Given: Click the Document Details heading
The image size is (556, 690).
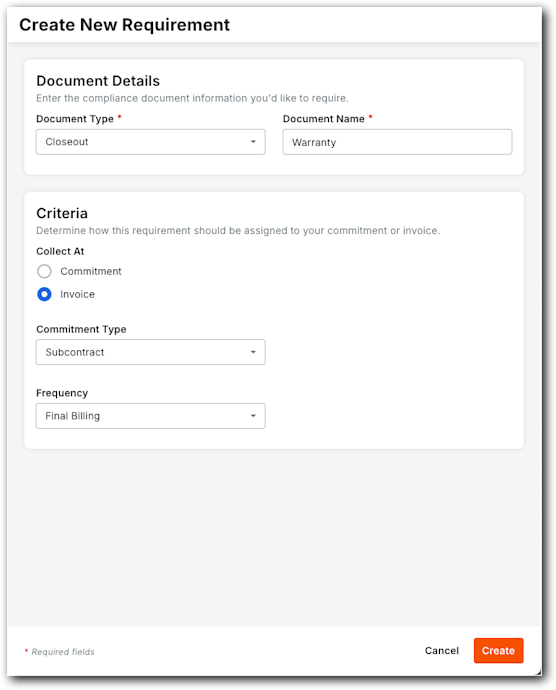Looking at the screenshot, I should (98, 81).
